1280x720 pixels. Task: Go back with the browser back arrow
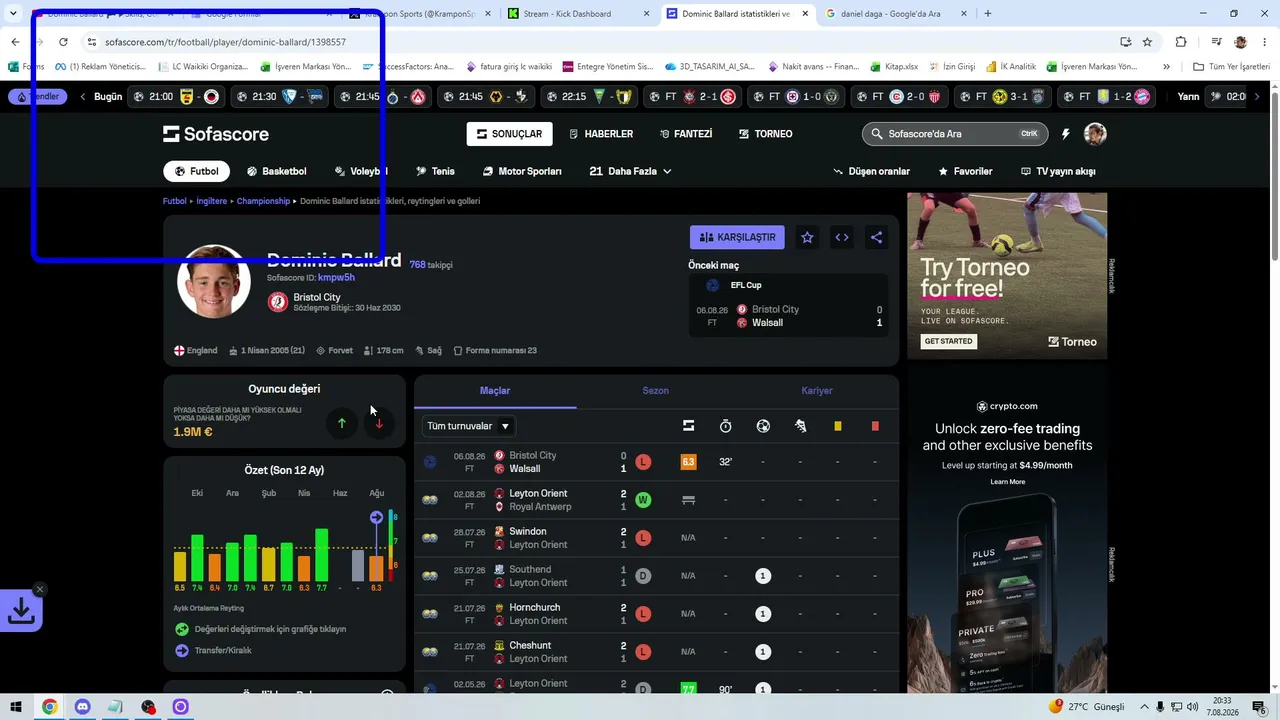(15, 42)
